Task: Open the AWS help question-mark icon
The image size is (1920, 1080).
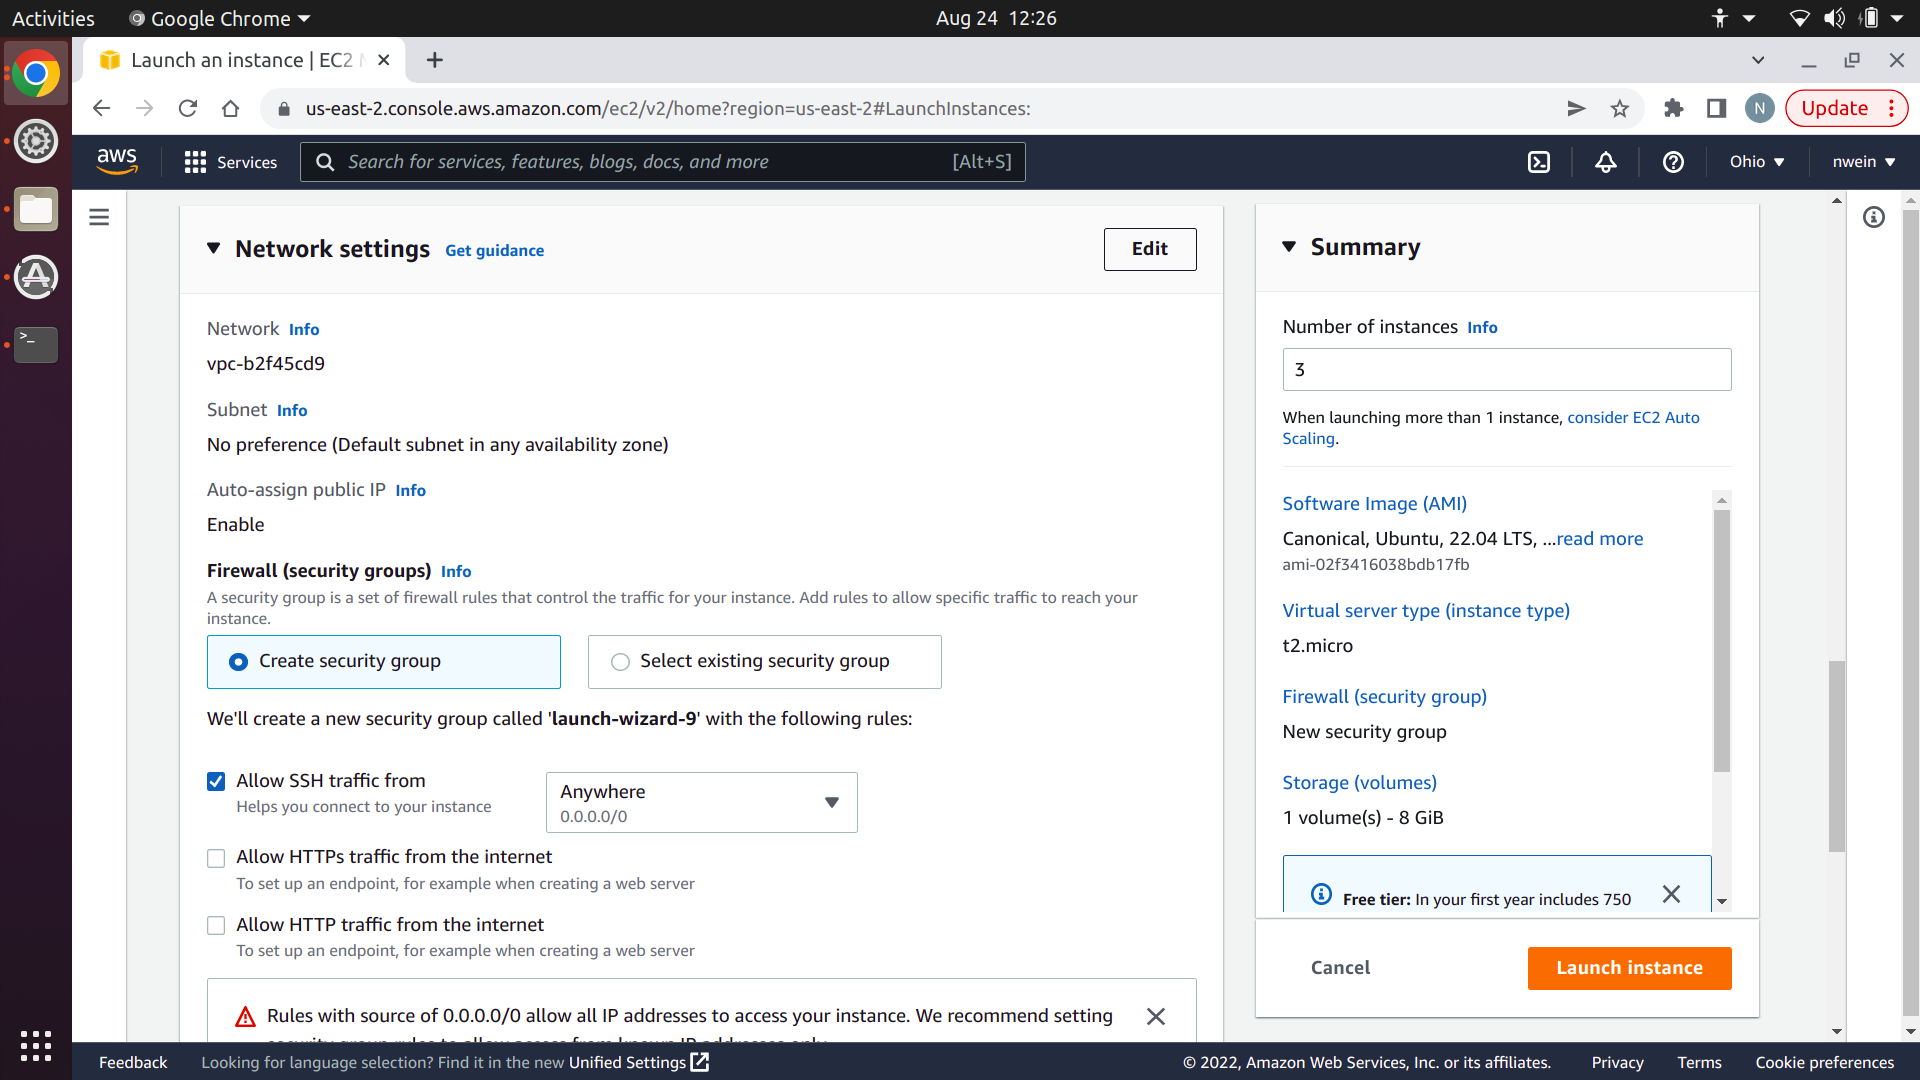Action: tap(1673, 162)
